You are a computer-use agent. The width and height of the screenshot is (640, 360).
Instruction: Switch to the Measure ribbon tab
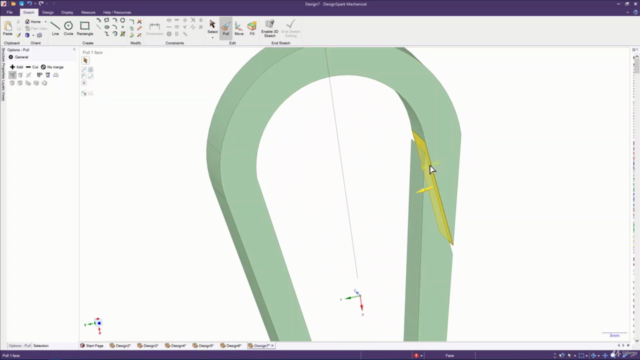point(88,13)
